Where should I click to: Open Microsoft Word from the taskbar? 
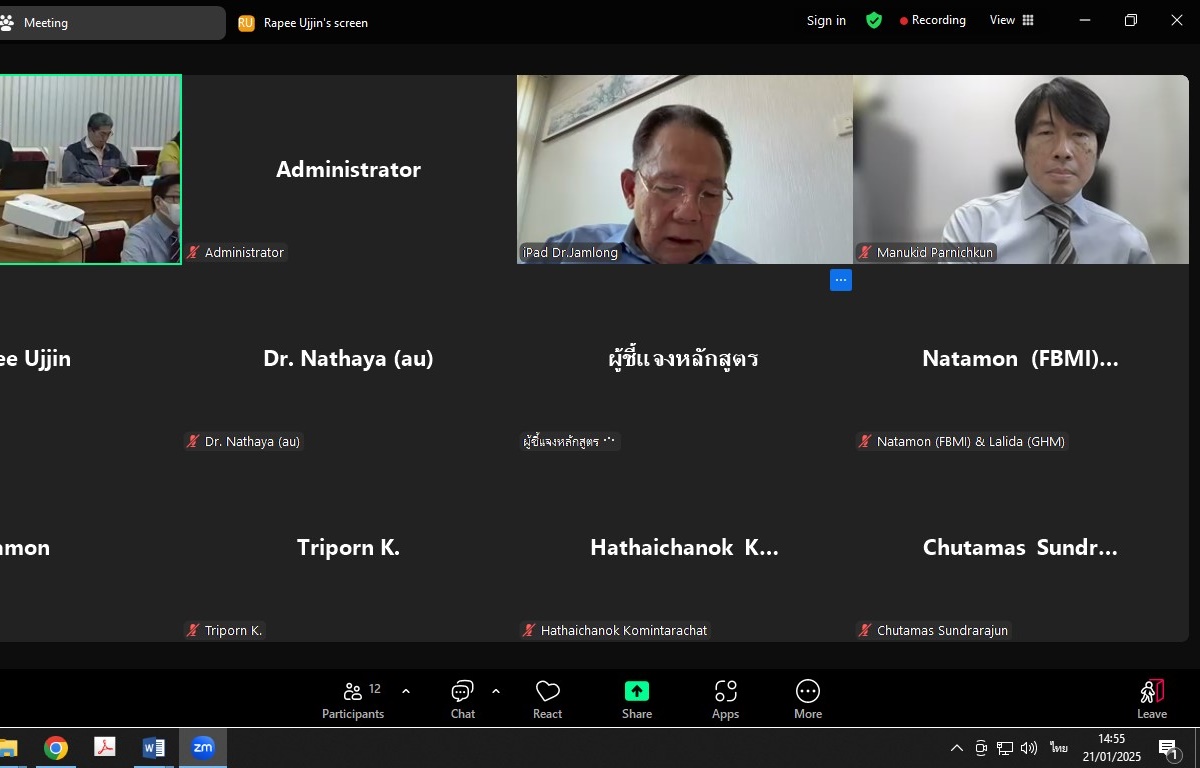(x=154, y=748)
